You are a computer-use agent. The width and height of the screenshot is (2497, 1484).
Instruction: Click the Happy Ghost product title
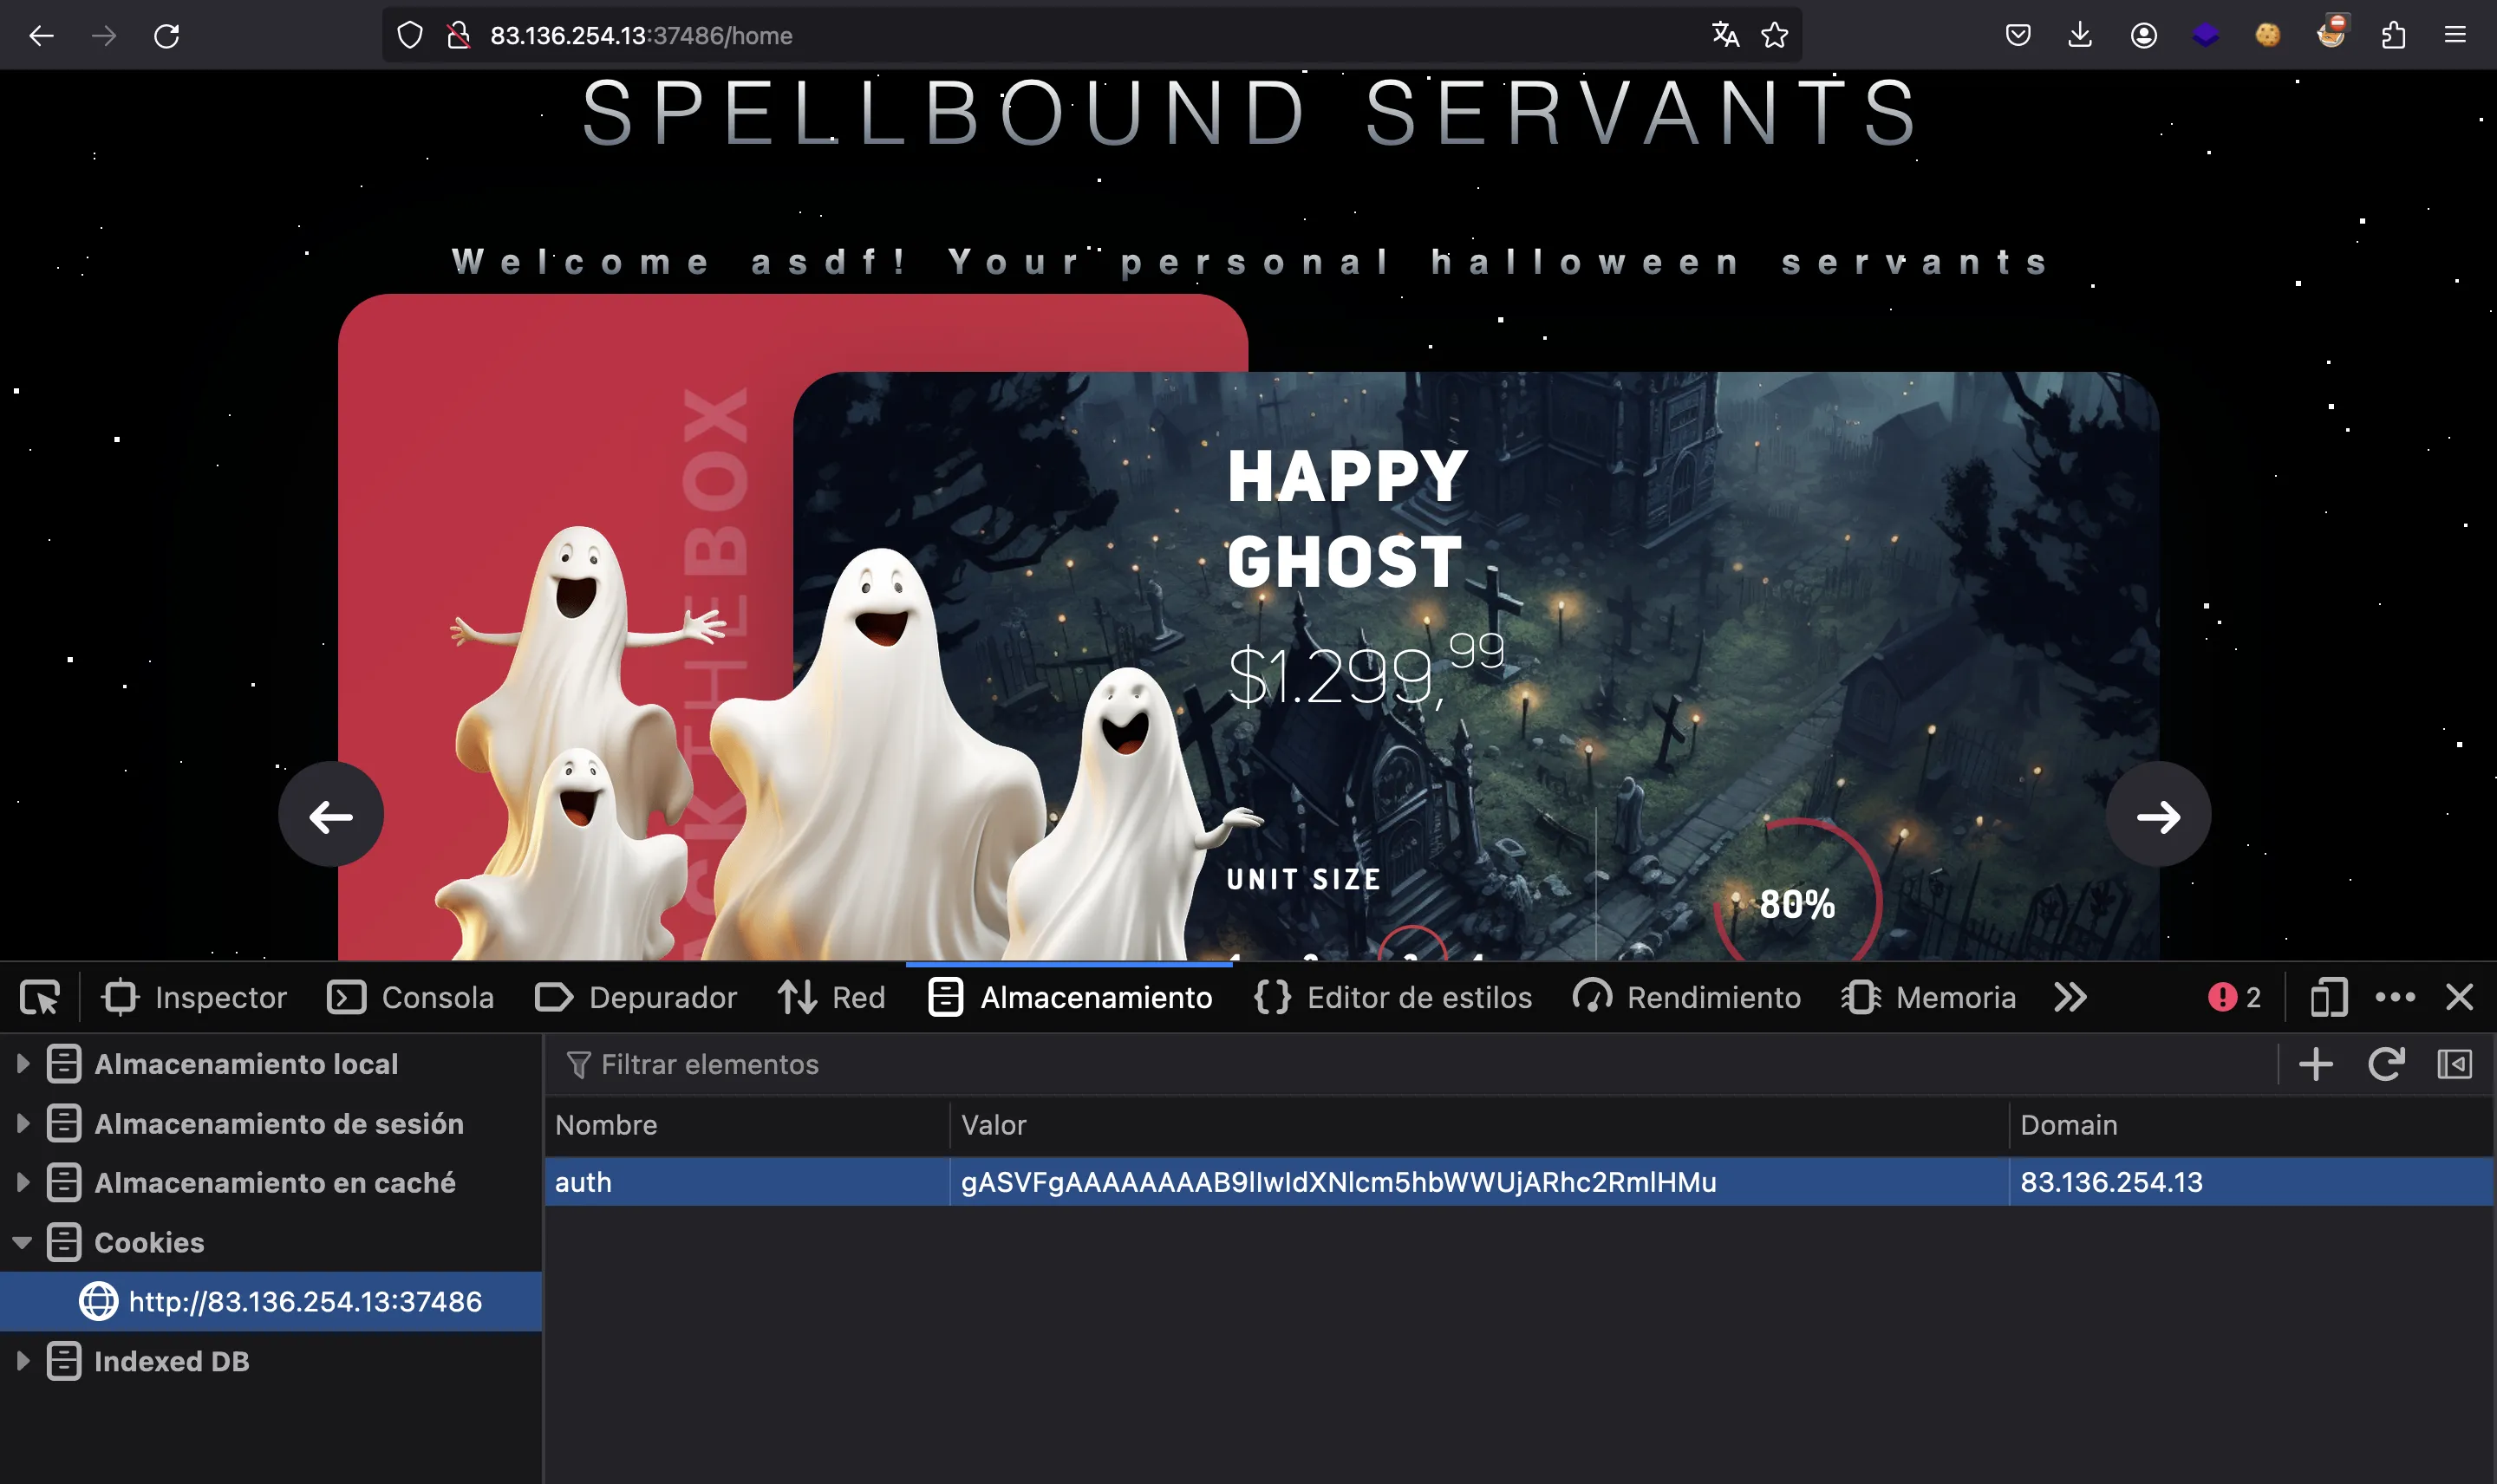click(1347, 519)
